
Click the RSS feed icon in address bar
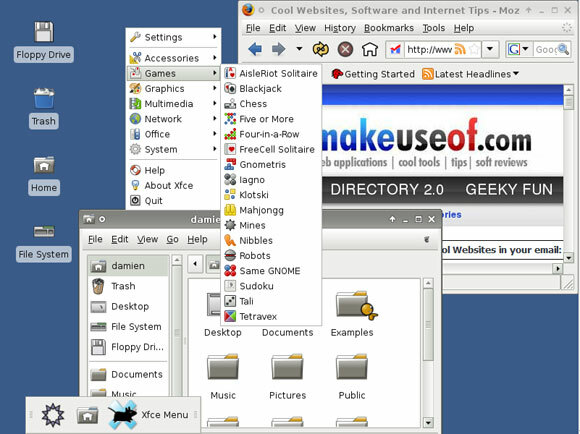click(x=460, y=49)
